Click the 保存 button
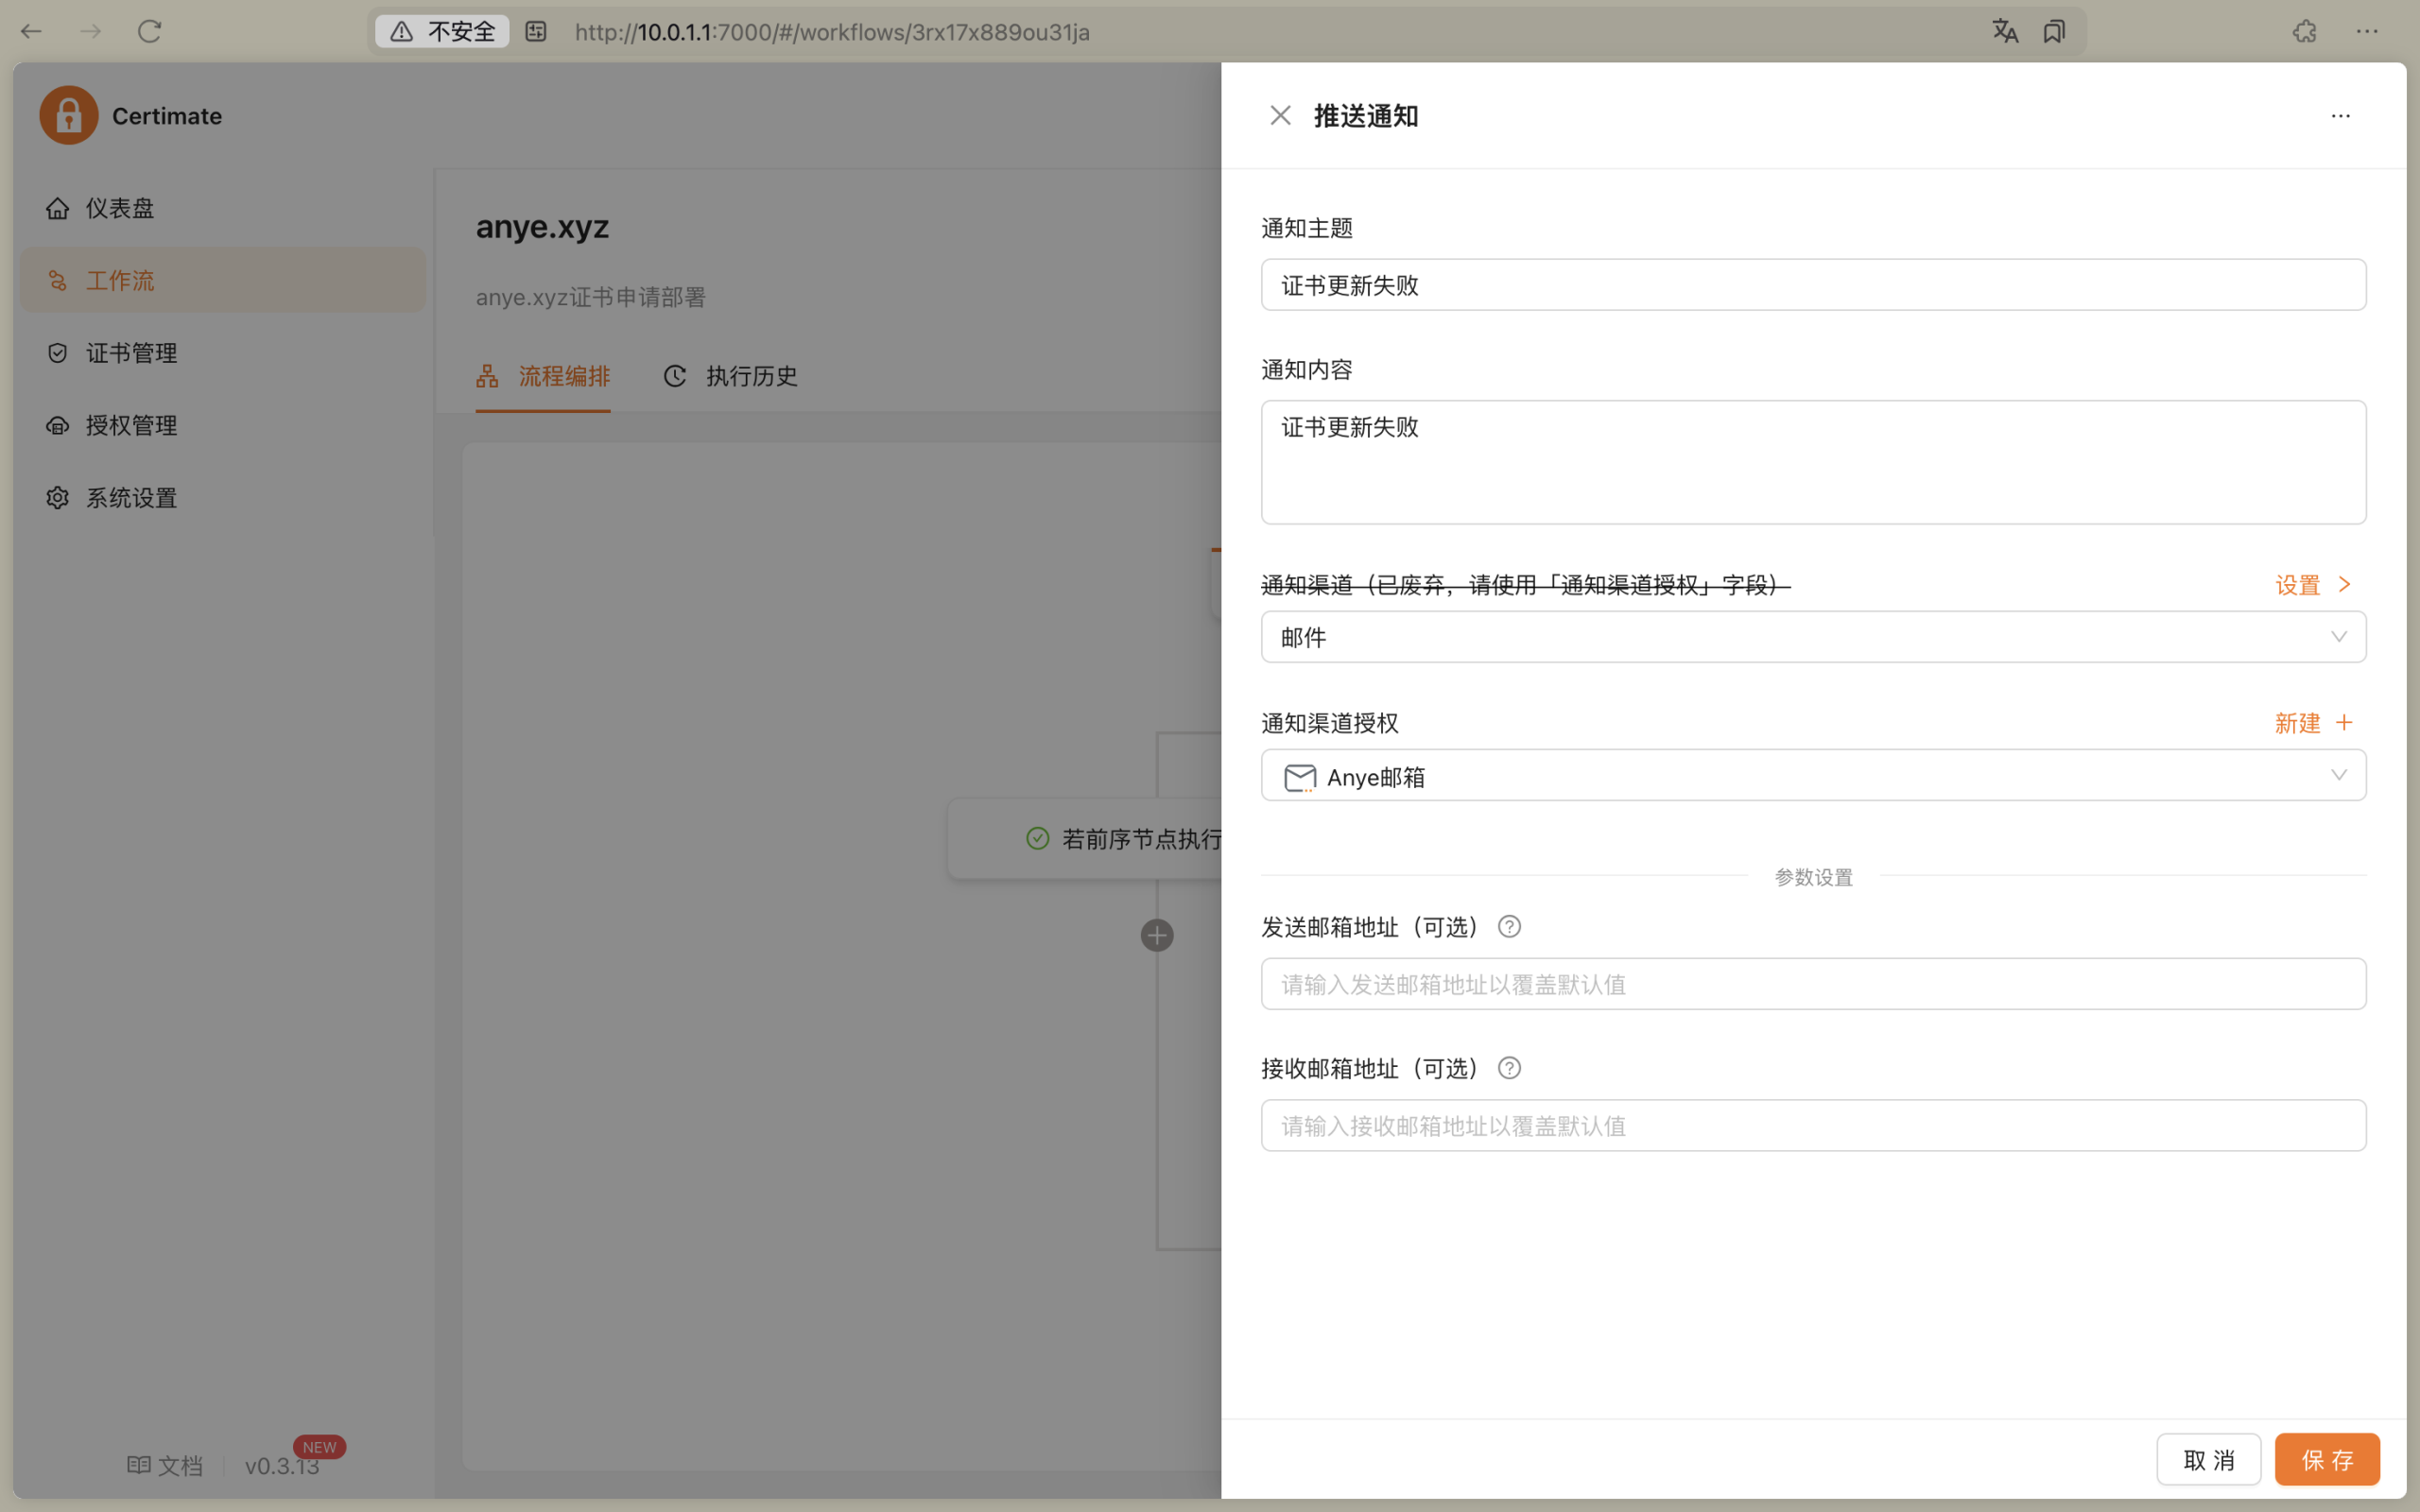The image size is (2420, 1512). pyautogui.click(x=2326, y=1460)
